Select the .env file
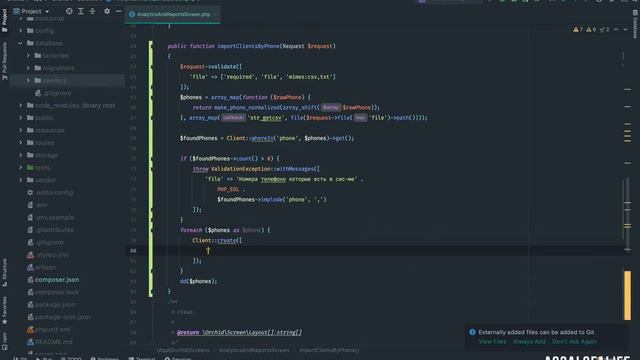 (x=37, y=205)
